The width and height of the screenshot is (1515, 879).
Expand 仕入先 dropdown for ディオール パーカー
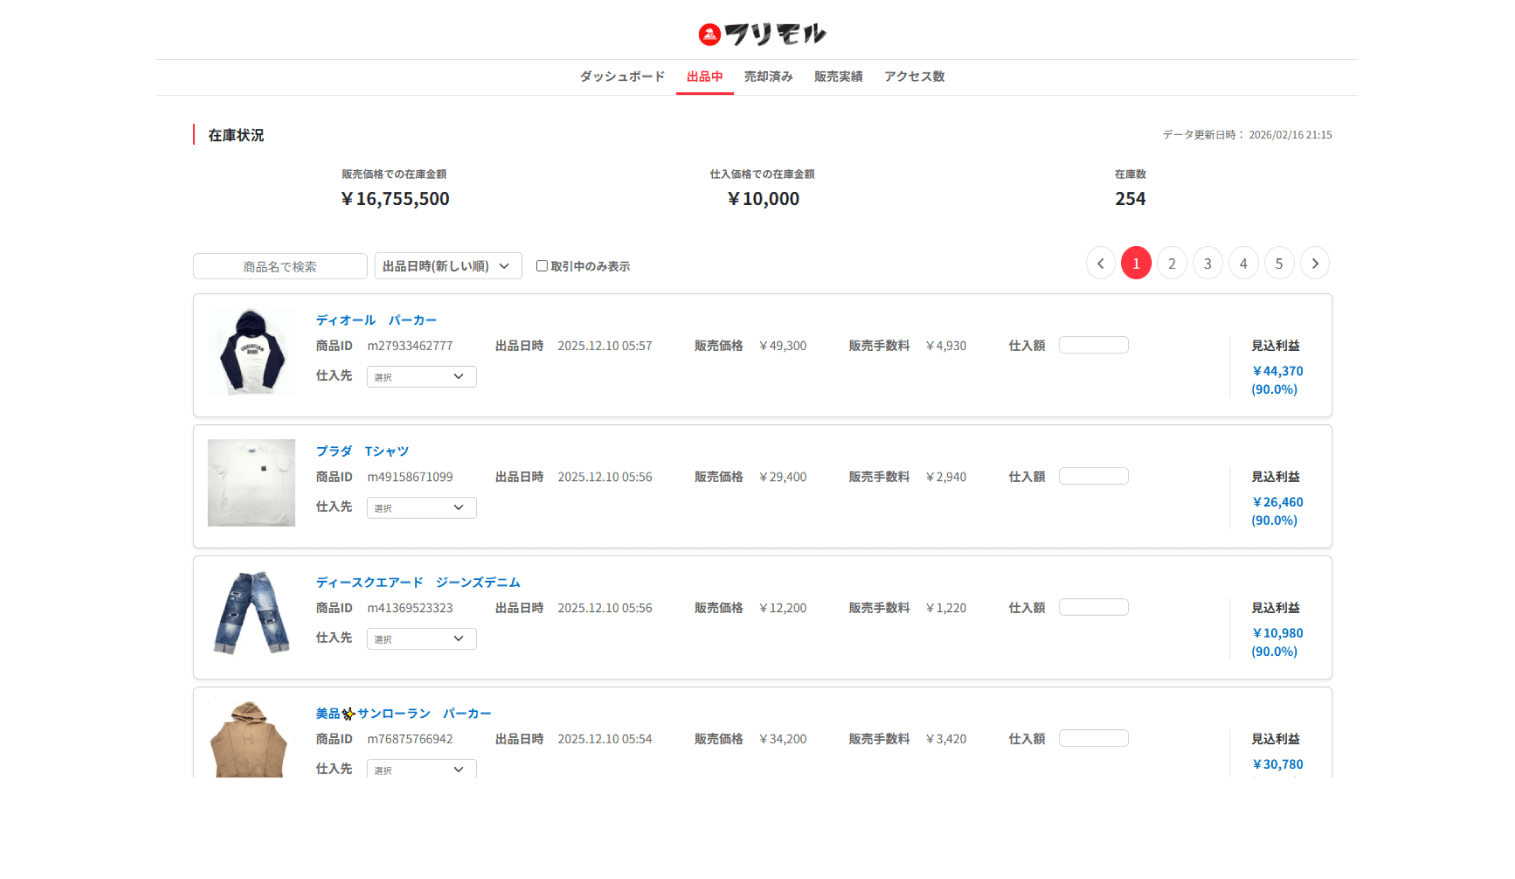pyautogui.click(x=421, y=377)
